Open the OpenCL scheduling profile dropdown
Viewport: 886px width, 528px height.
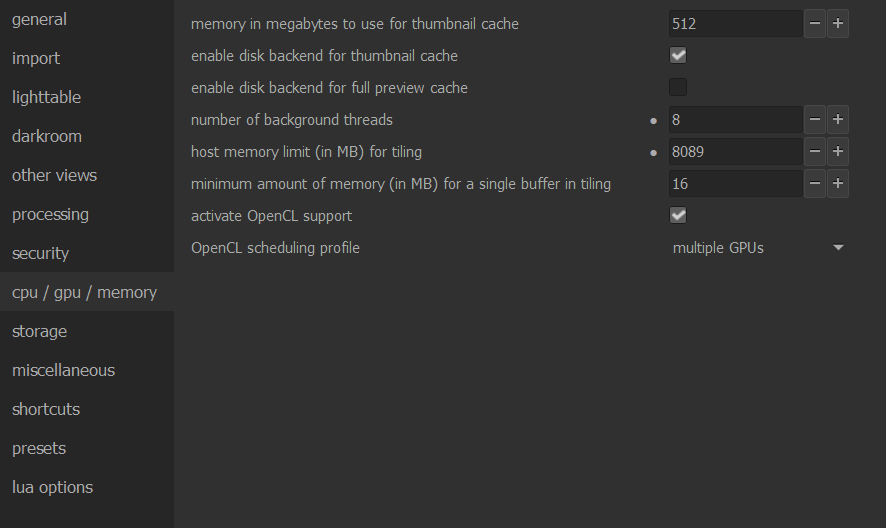click(x=758, y=248)
